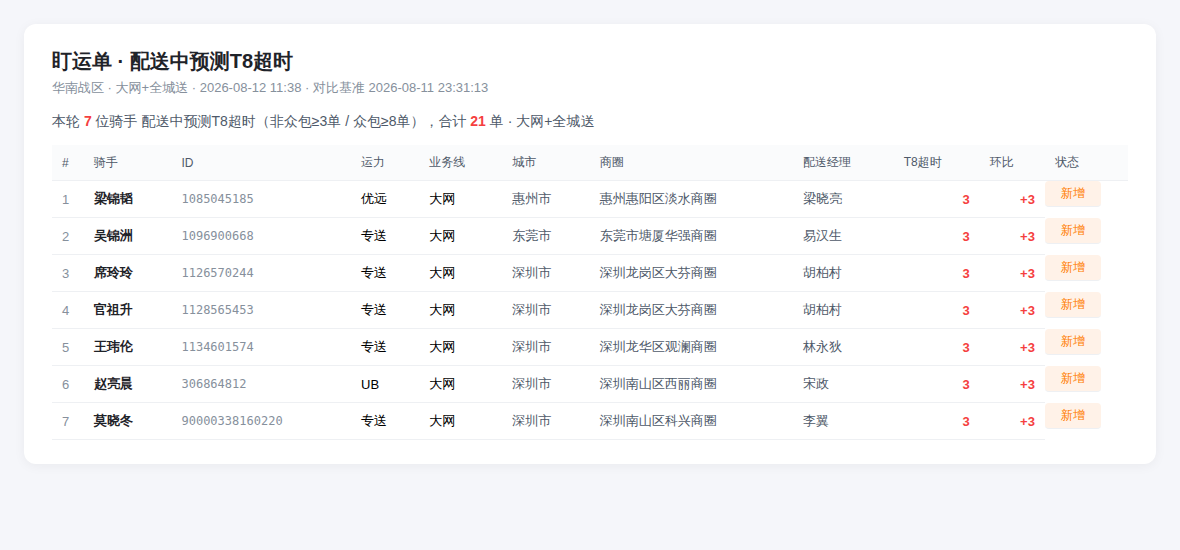Image resolution: width=1180 pixels, height=550 pixels.
Task: Click the ID column header
Action: pos(187,163)
